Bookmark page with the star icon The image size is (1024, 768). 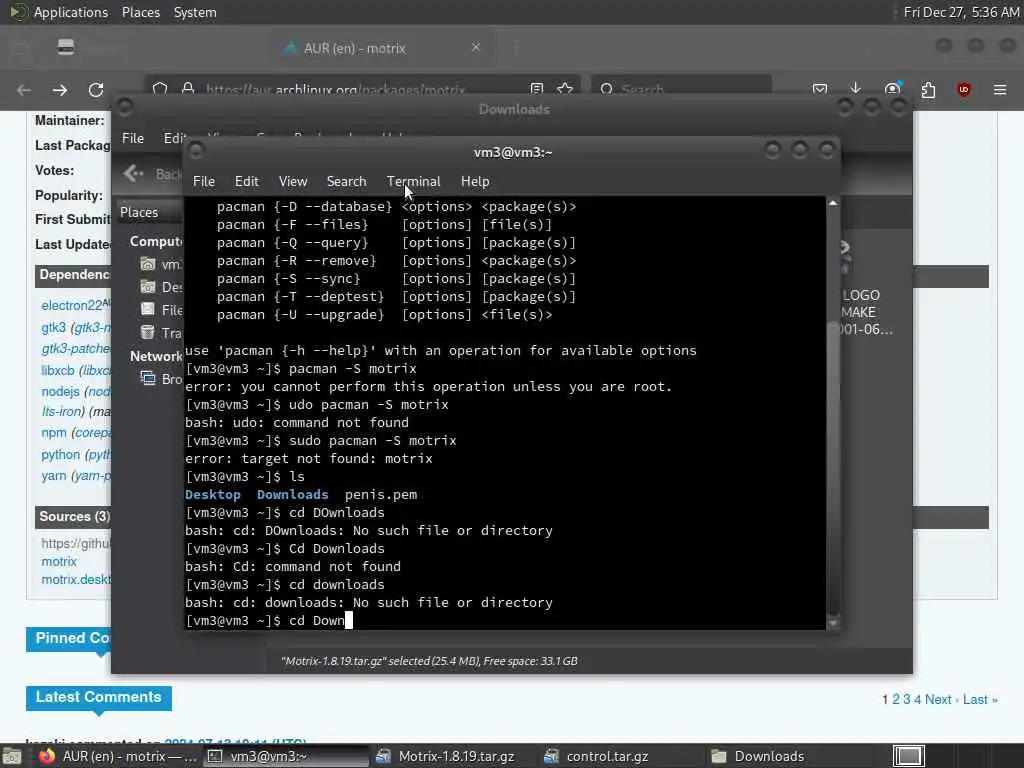(566, 88)
